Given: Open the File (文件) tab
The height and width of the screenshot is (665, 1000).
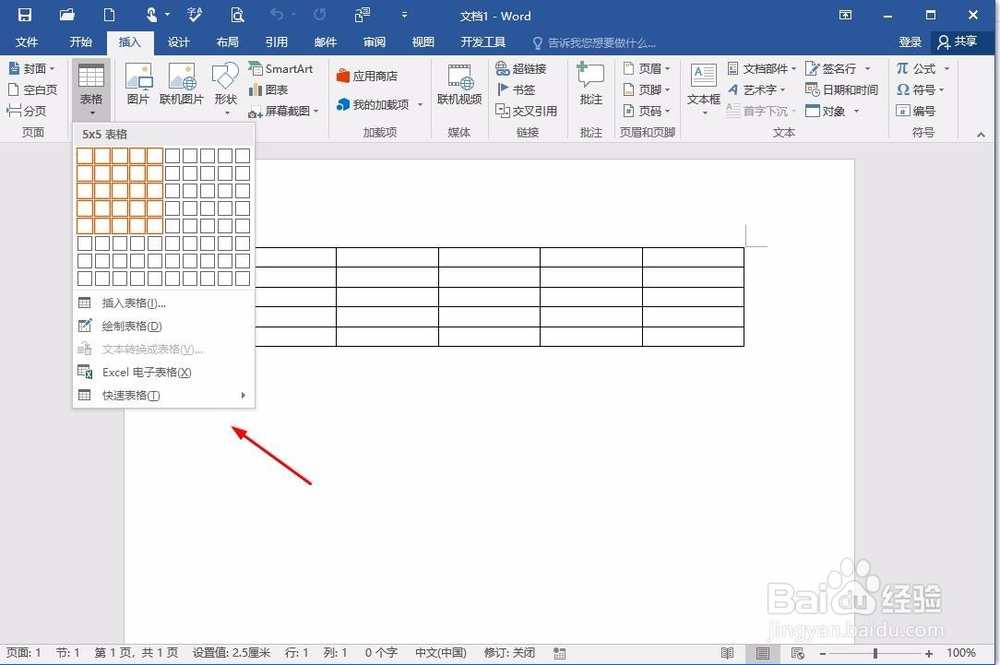Looking at the screenshot, I should coord(27,42).
